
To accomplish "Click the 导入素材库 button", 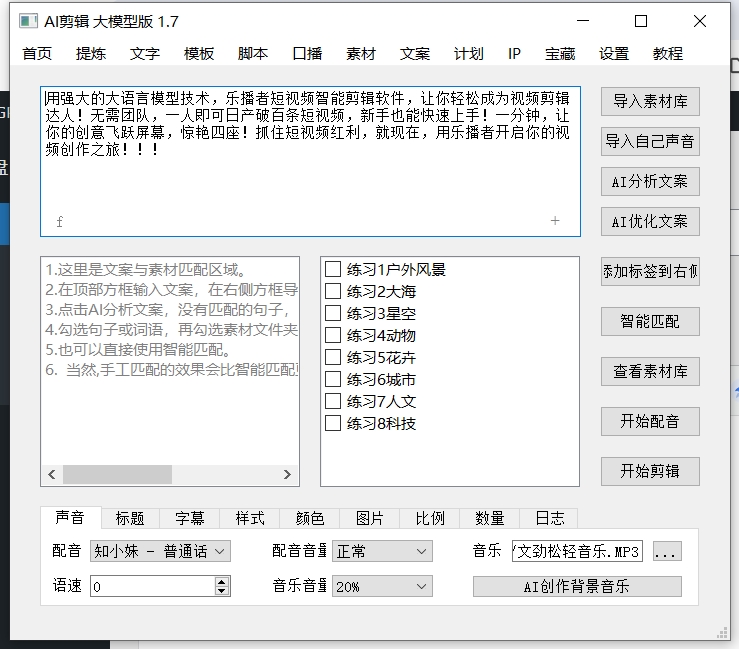I will [650, 102].
